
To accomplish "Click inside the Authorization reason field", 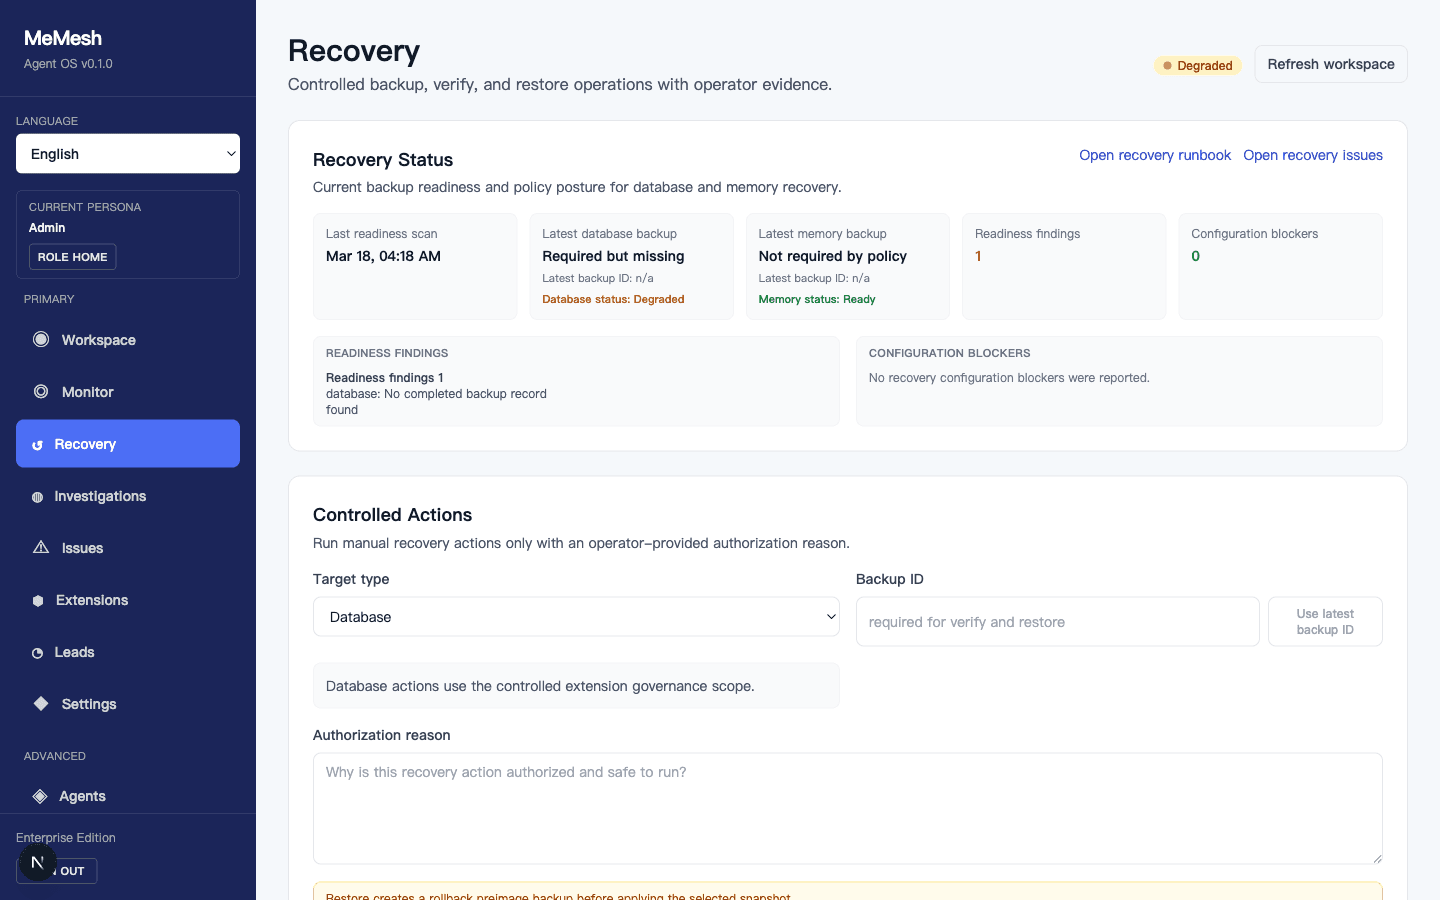I will 846,808.
